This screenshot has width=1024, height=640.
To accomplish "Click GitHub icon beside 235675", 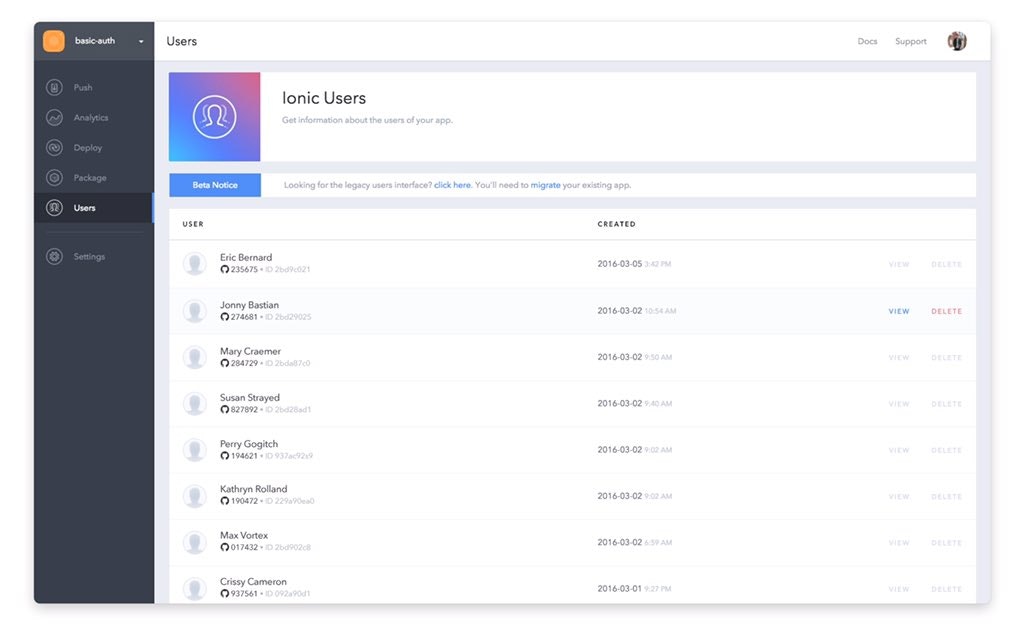I will tap(225, 269).
